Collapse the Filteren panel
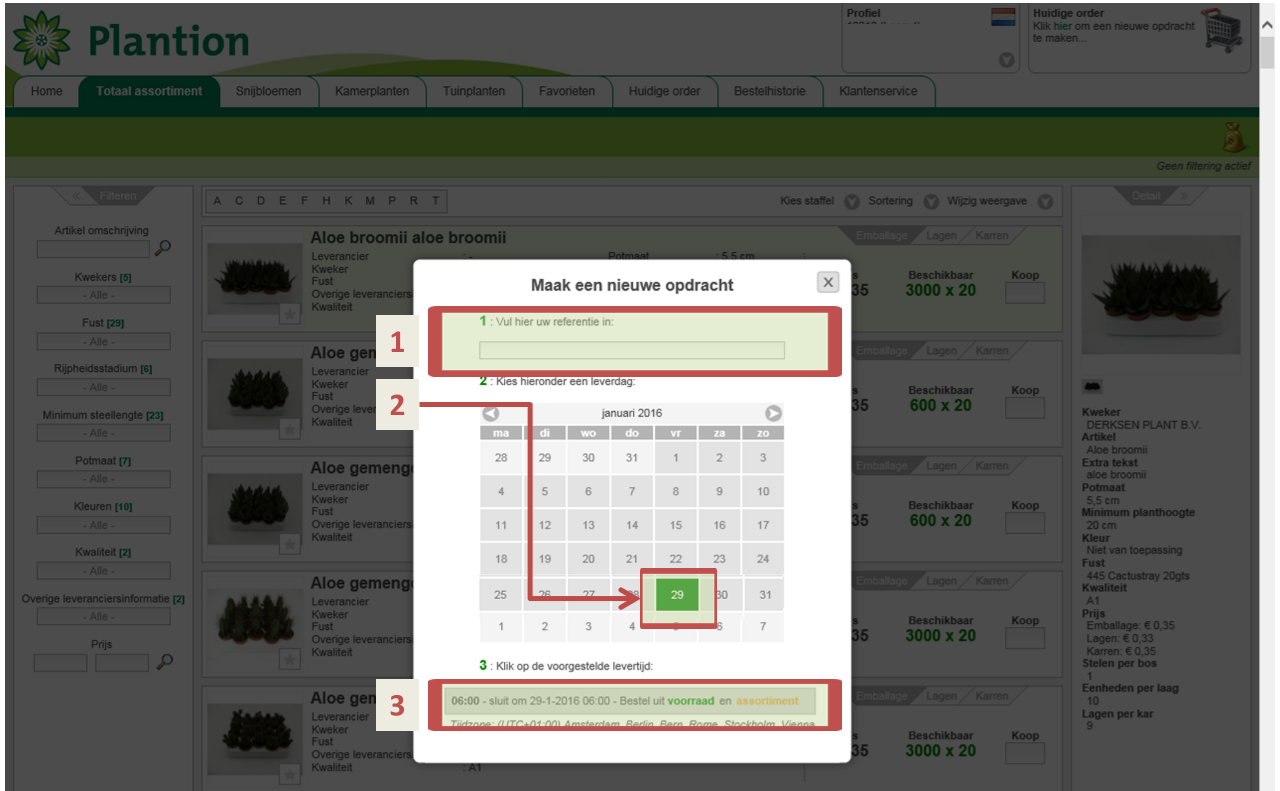The height and width of the screenshot is (791, 1280). (76, 196)
